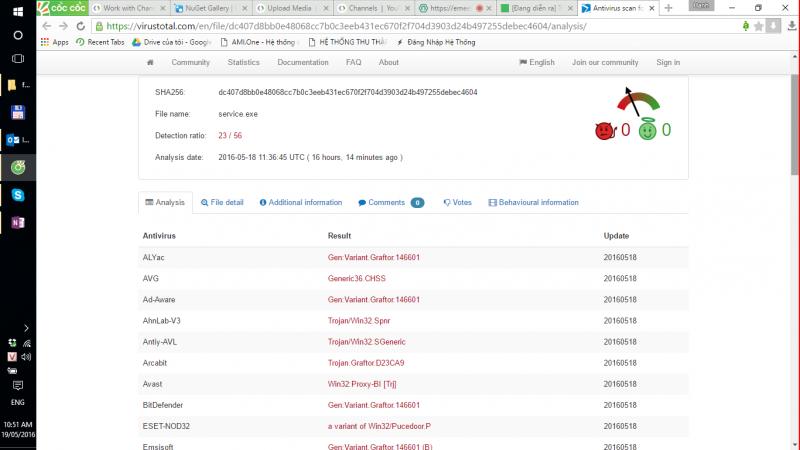
Task: Click the ESET-NOD32 result Win32/Pucedoor.P
Action: (379, 426)
